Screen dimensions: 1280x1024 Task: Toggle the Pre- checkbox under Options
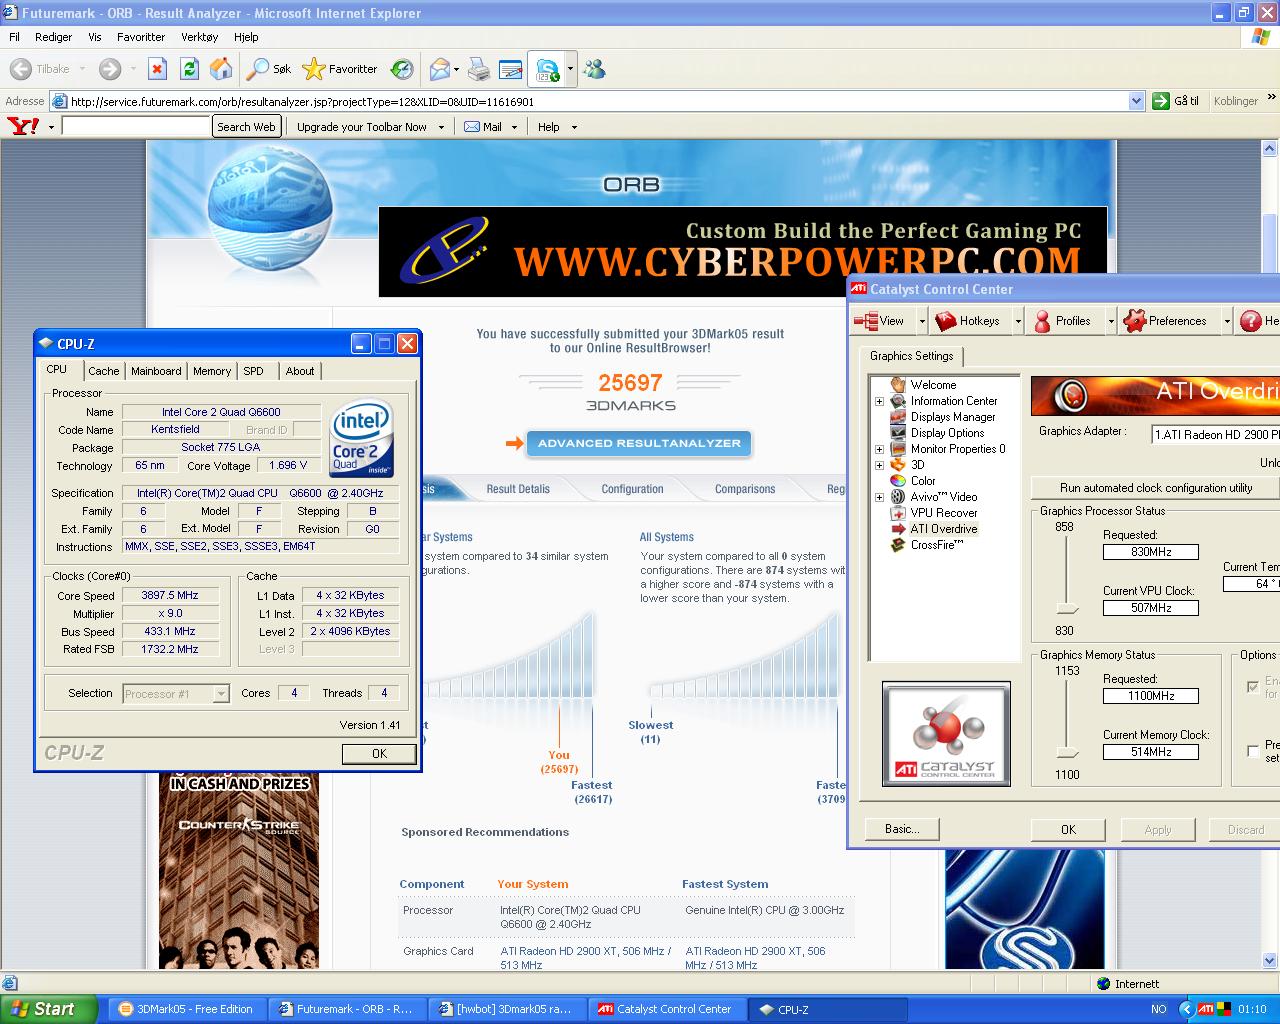pos(1253,751)
